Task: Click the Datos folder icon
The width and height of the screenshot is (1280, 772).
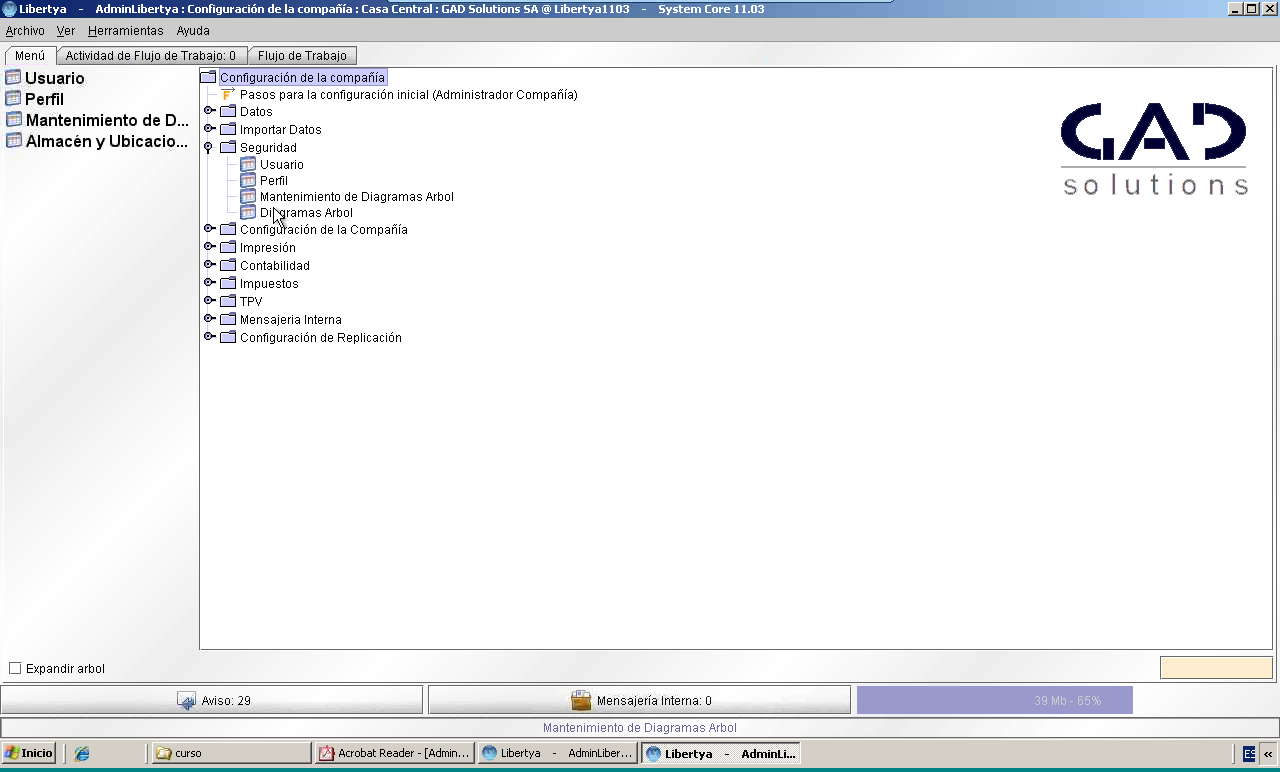Action: (x=228, y=112)
